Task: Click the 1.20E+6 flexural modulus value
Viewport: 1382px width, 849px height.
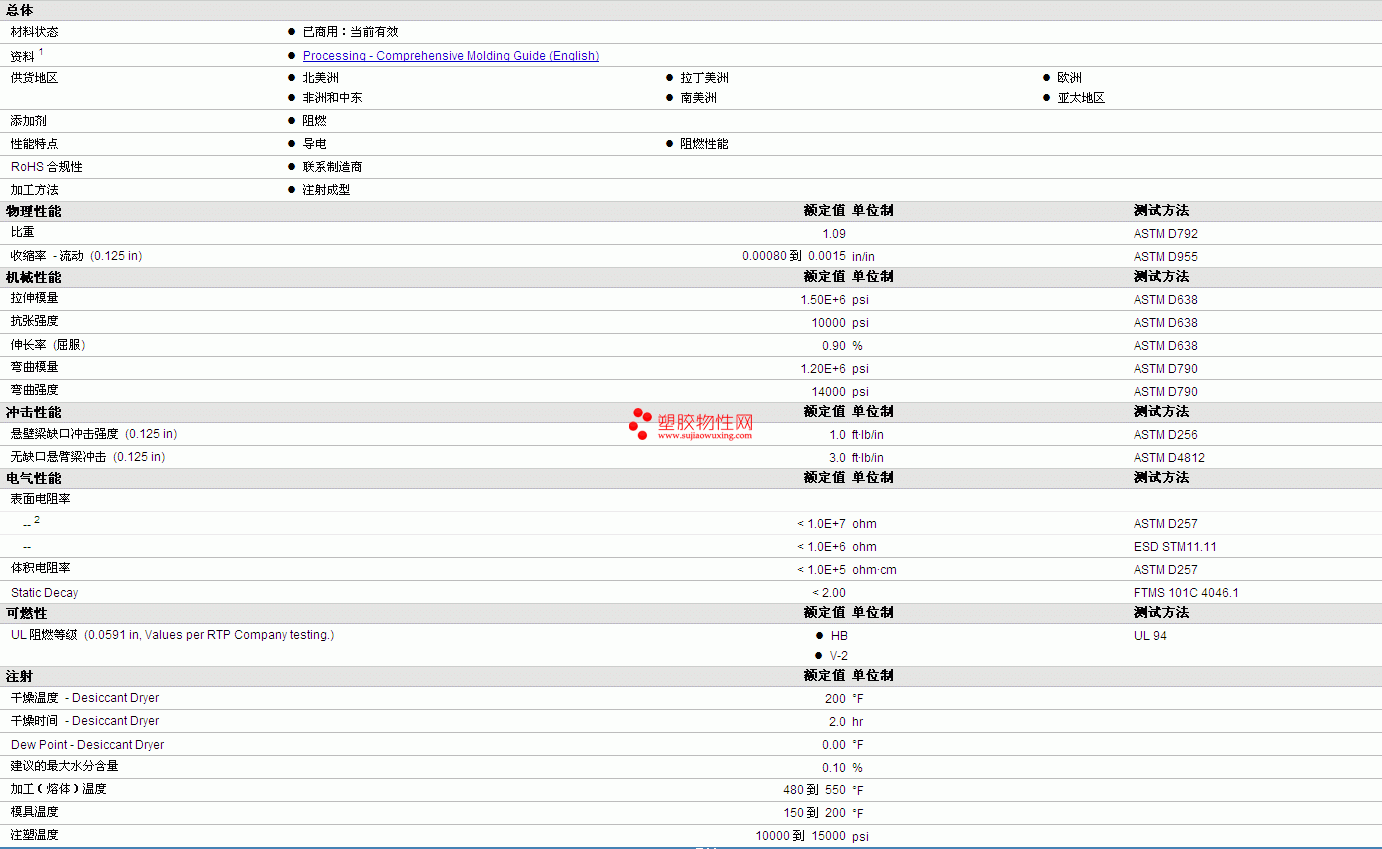Action: coord(823,369)
